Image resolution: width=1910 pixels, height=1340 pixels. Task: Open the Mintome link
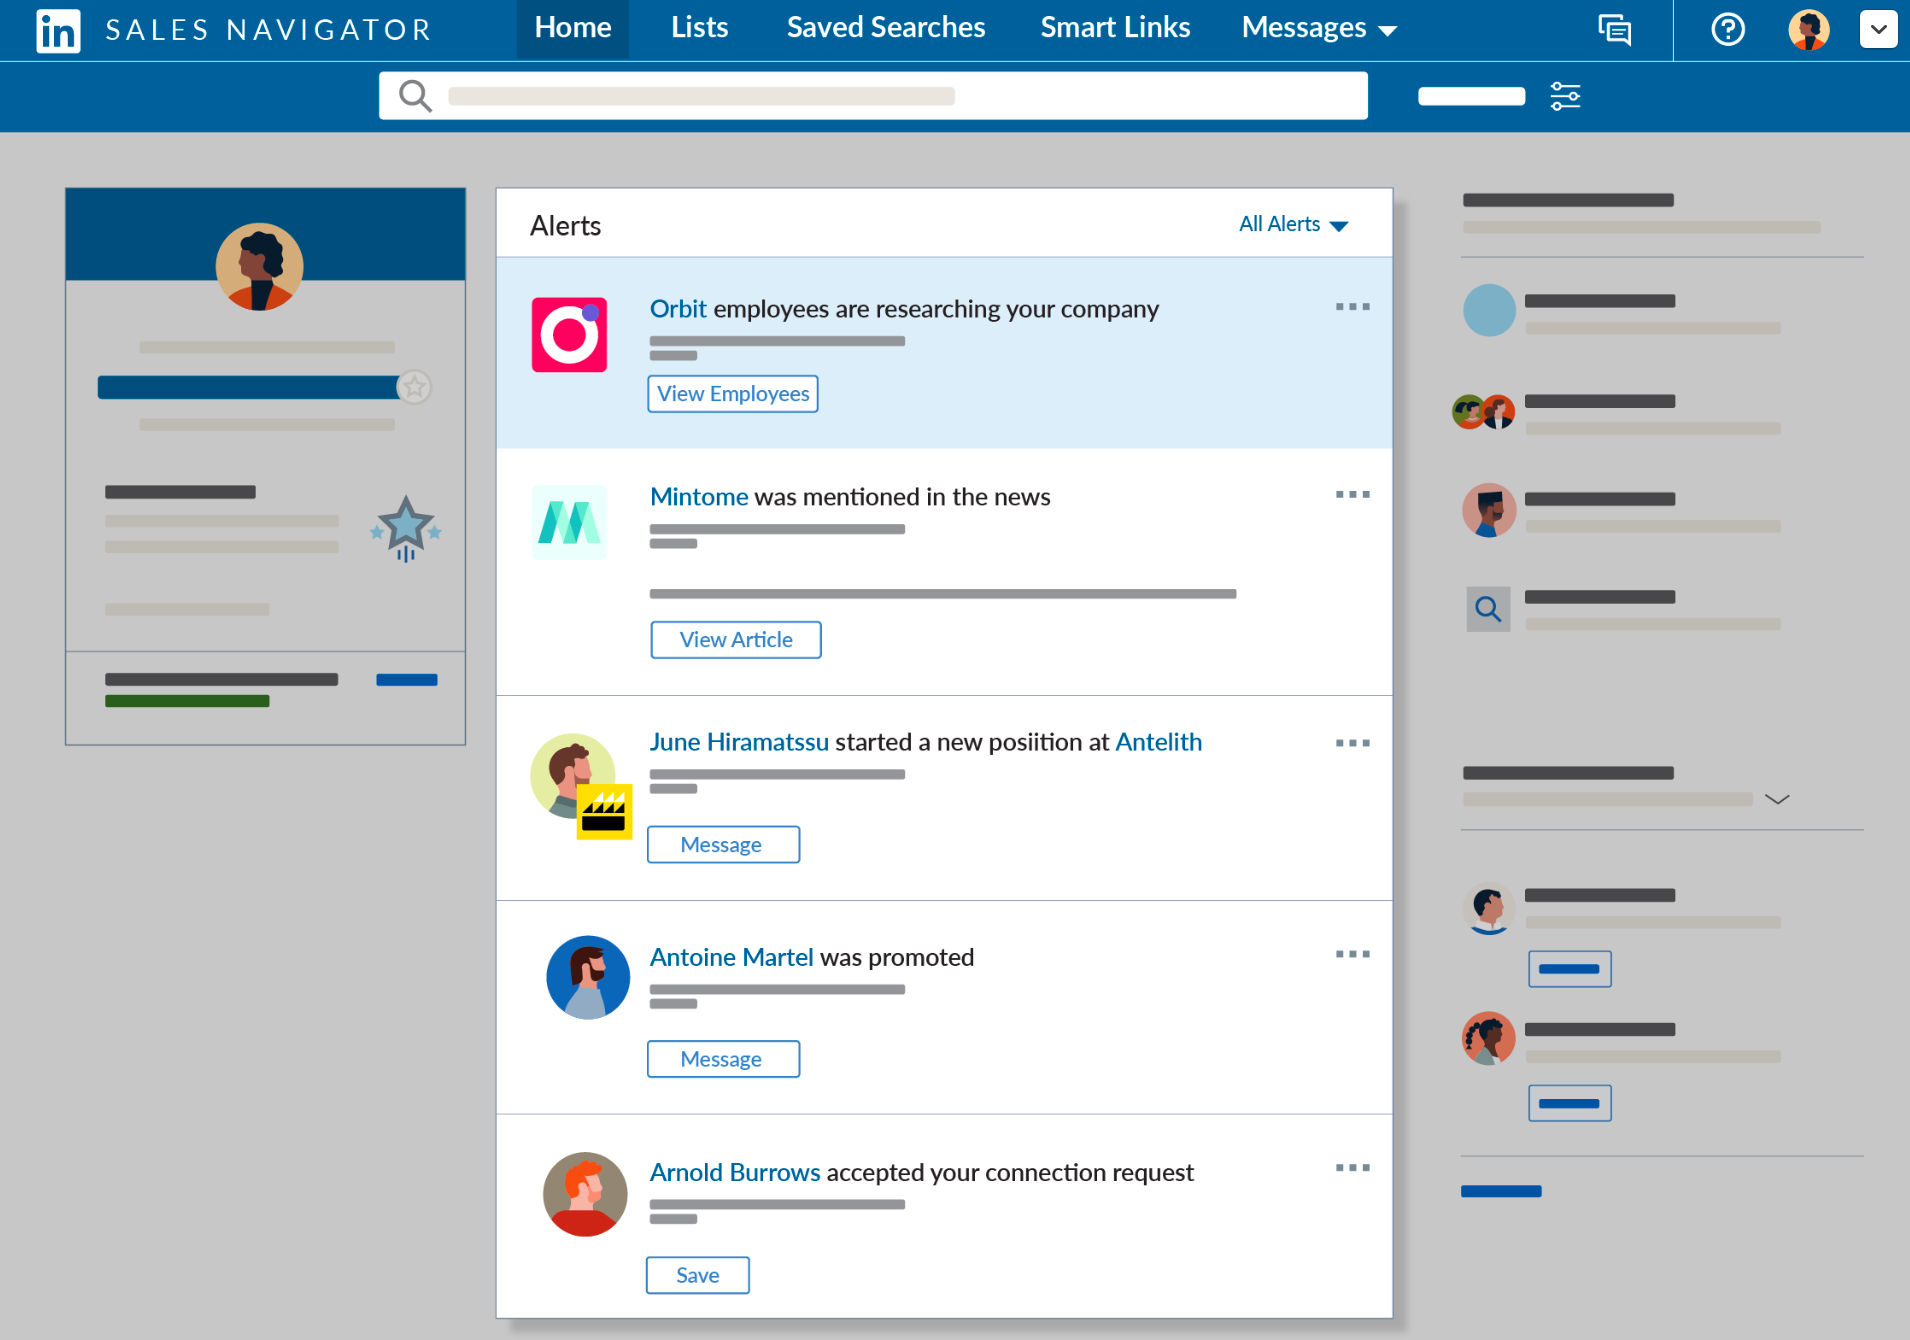point(699,497)
